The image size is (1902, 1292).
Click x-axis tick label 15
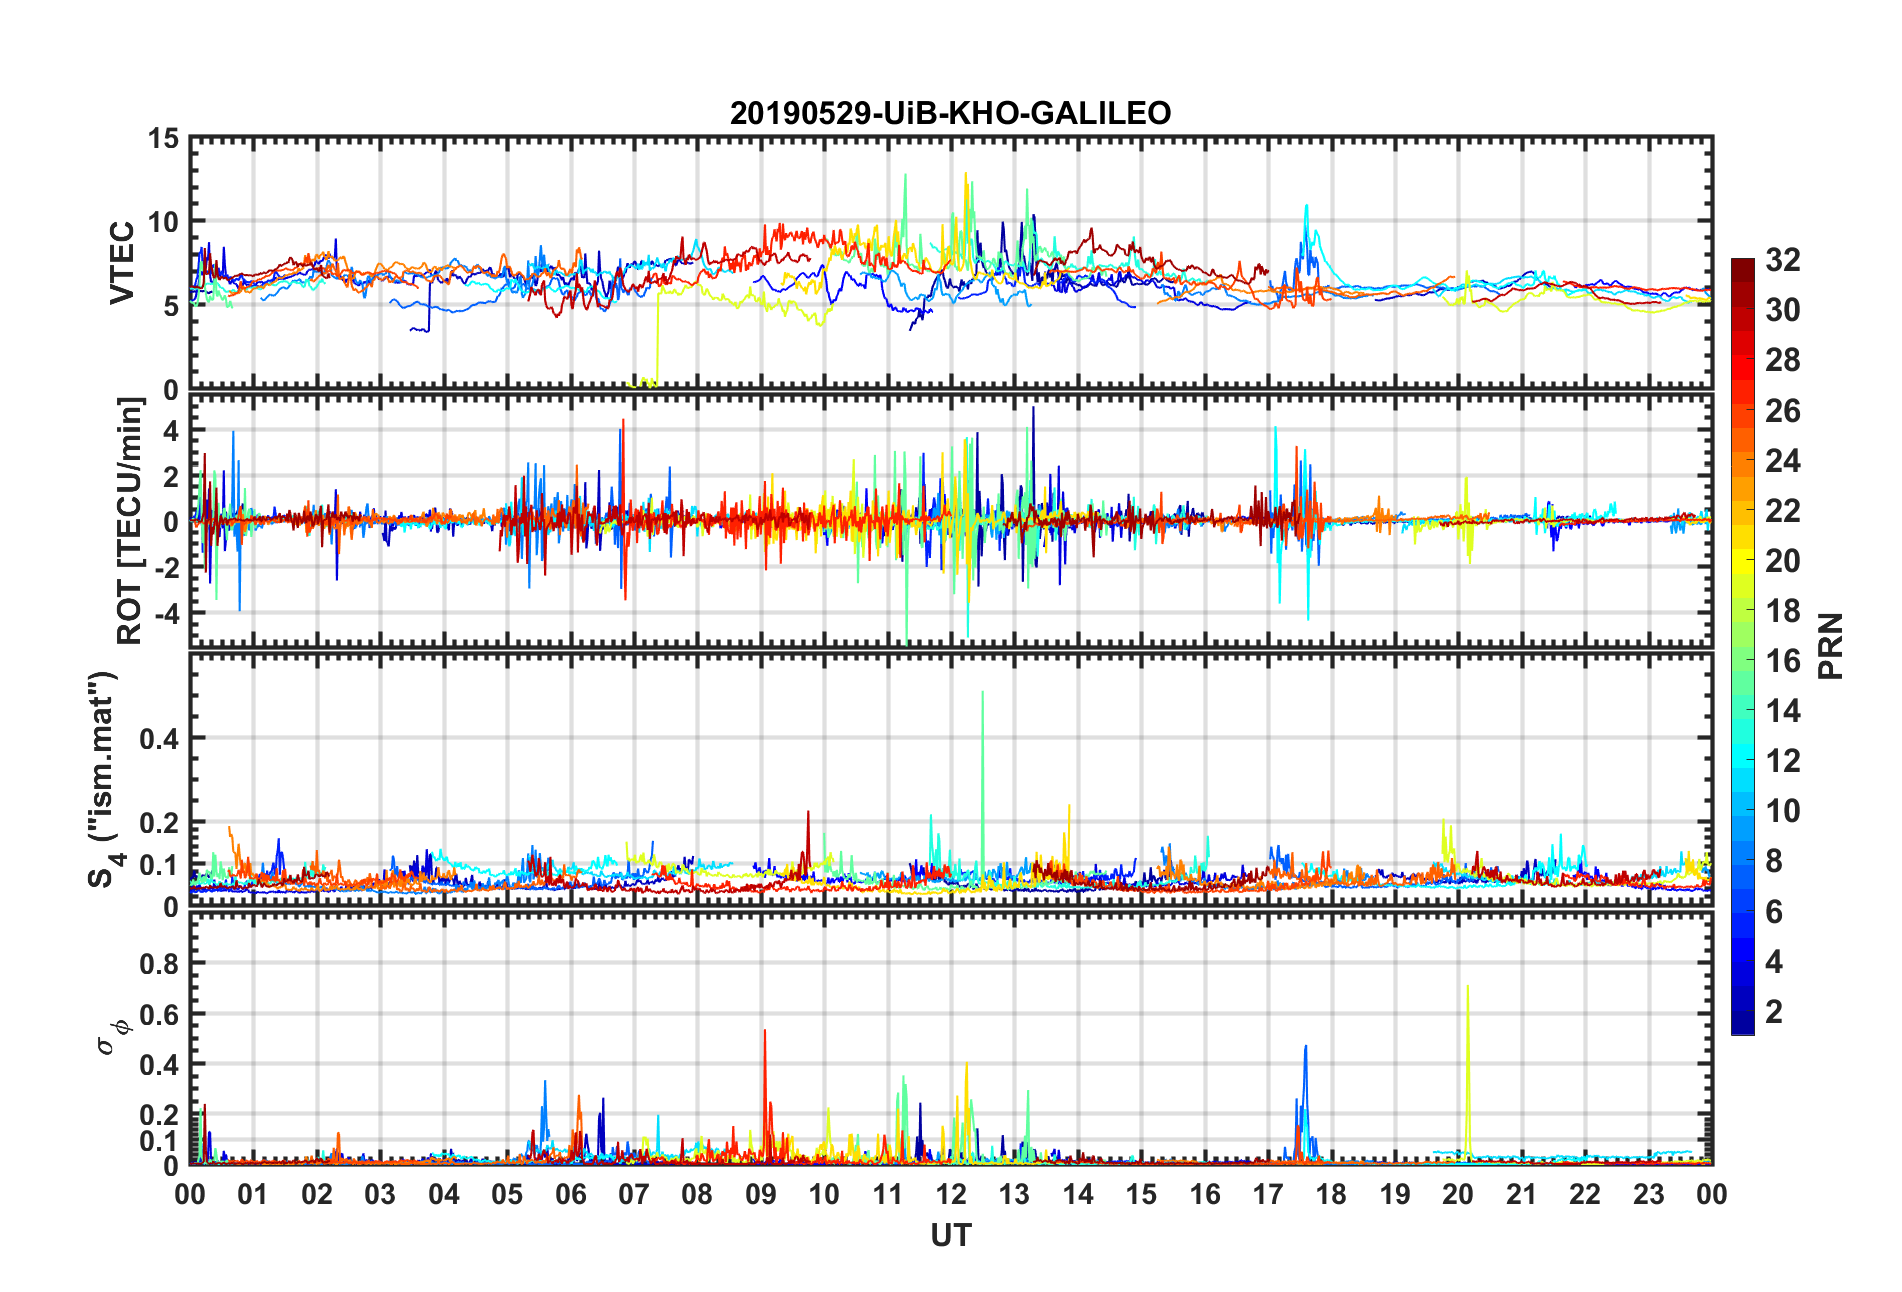[x=1141, y=1194]
